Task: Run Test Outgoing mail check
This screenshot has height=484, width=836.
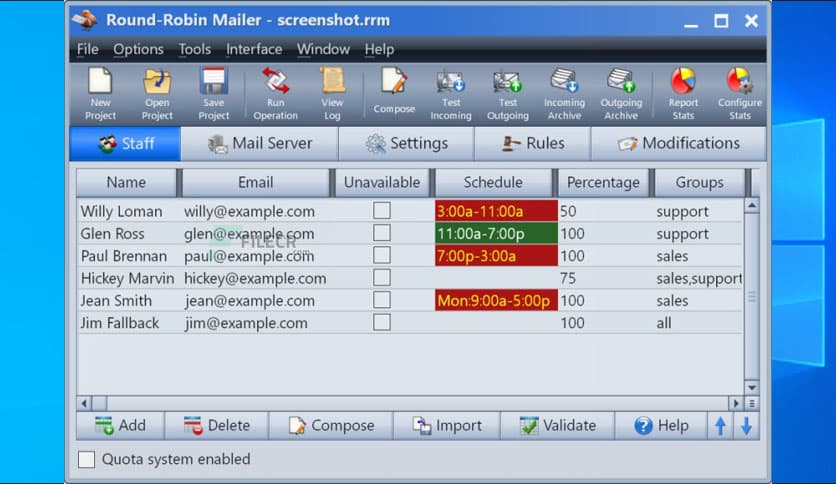Action: 508,94
